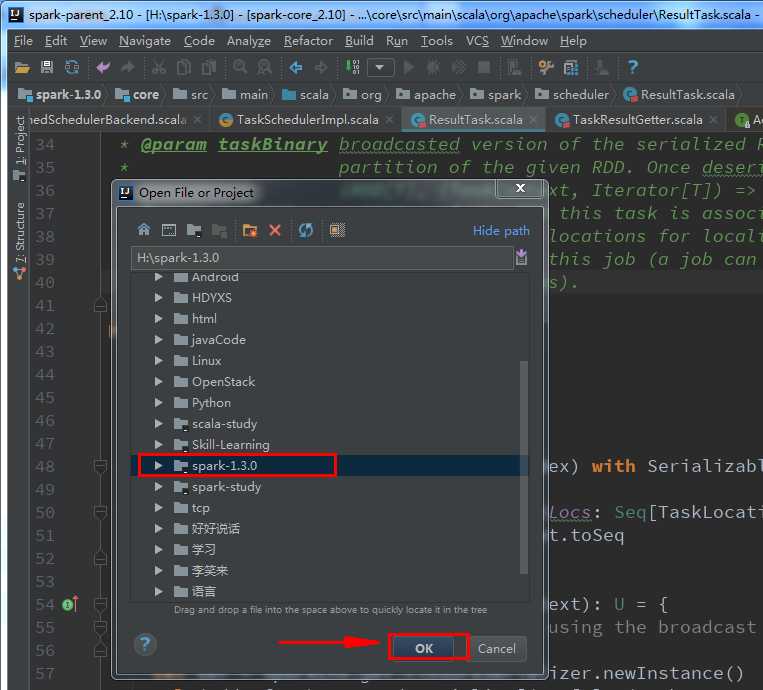Toggle Show Hidden Files icon in dialog
The width and height of the screenshot is (763, 690).
[x=337, y=230]
